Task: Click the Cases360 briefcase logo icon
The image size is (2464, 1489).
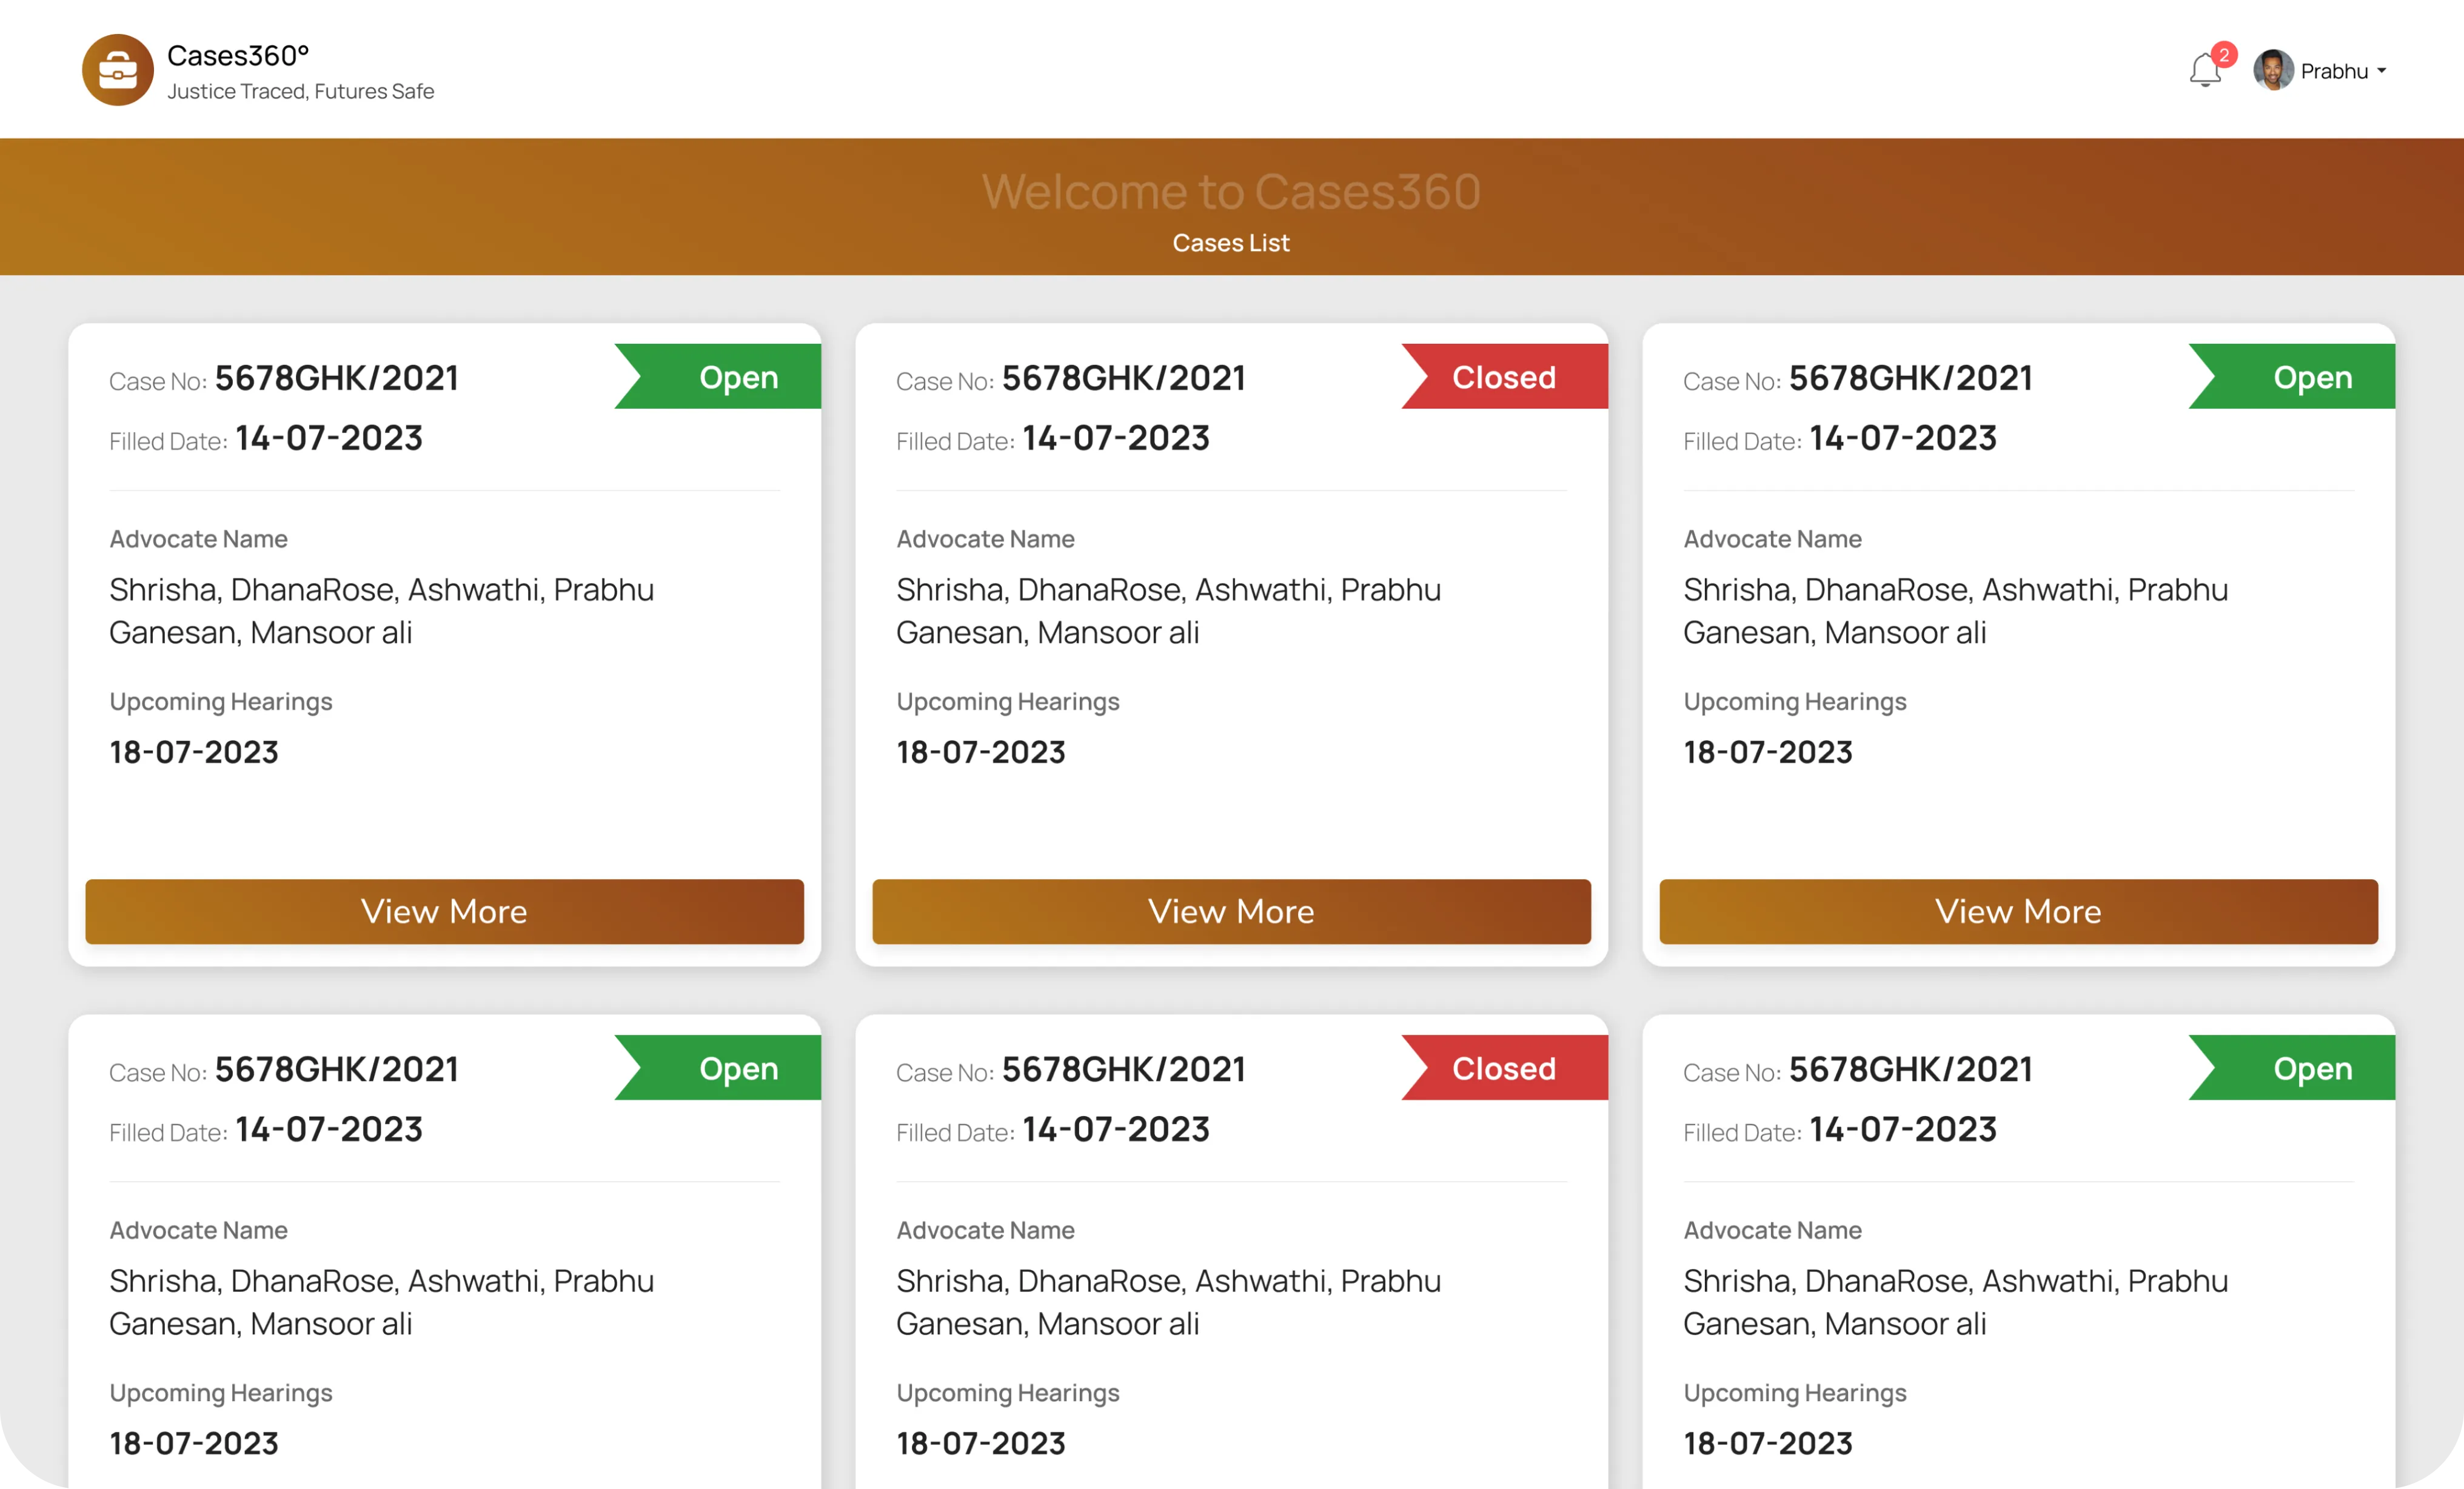Action: [117, 70]
